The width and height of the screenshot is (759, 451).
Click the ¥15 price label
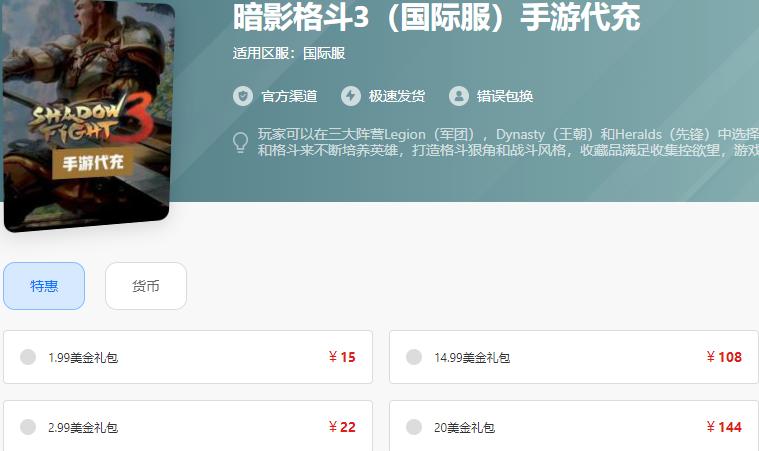(x=342, y=357)
